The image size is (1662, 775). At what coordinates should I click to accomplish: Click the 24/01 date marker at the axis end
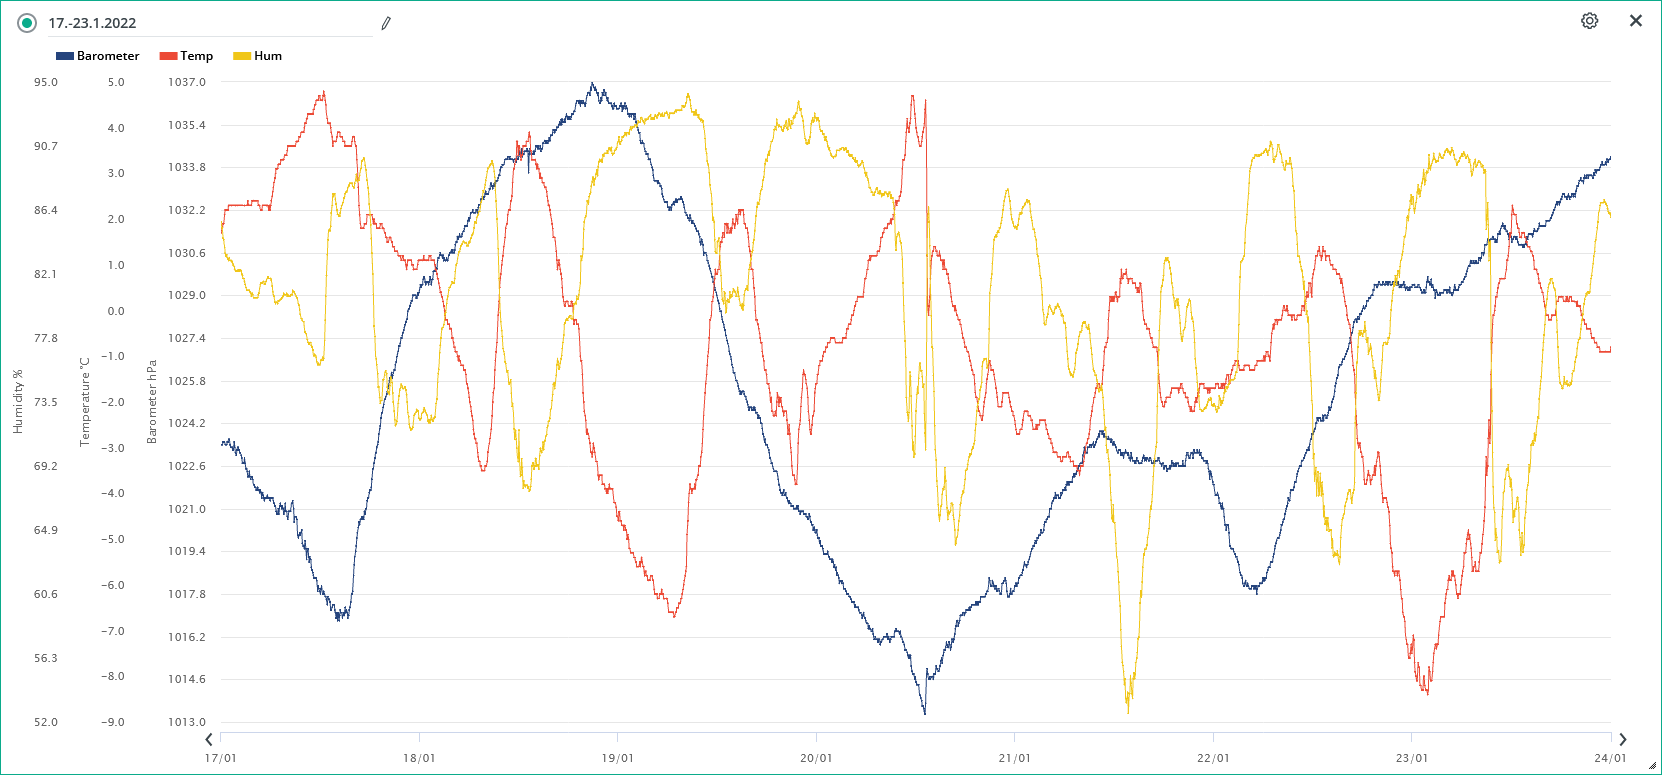(1609, 758)
